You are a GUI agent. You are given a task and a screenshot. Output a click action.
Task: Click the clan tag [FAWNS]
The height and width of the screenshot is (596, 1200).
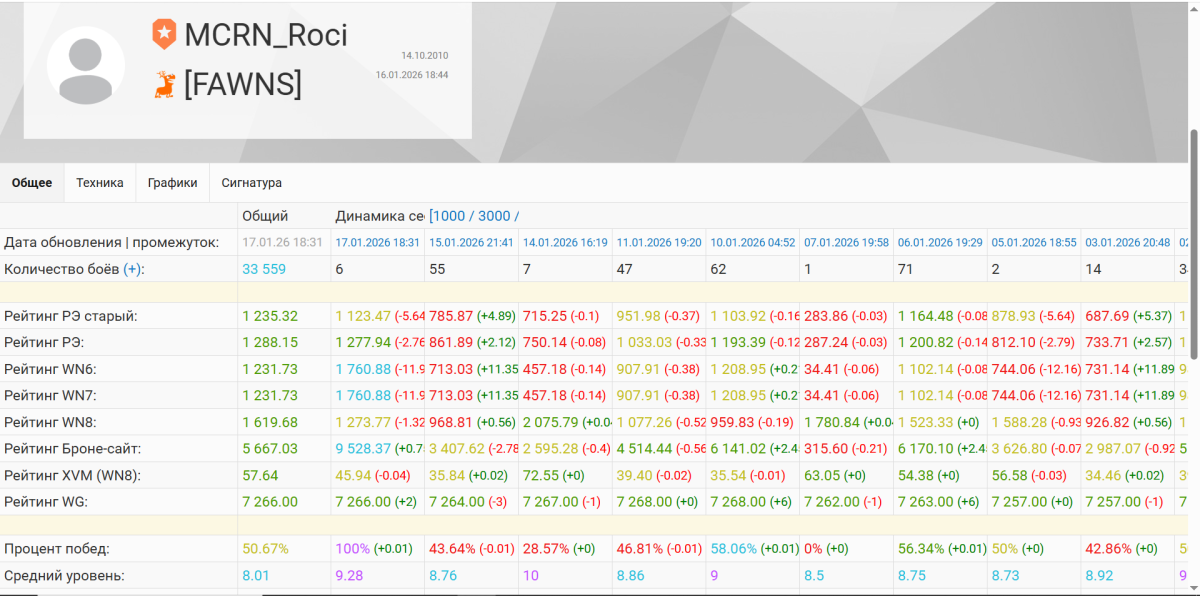[243, 85]
